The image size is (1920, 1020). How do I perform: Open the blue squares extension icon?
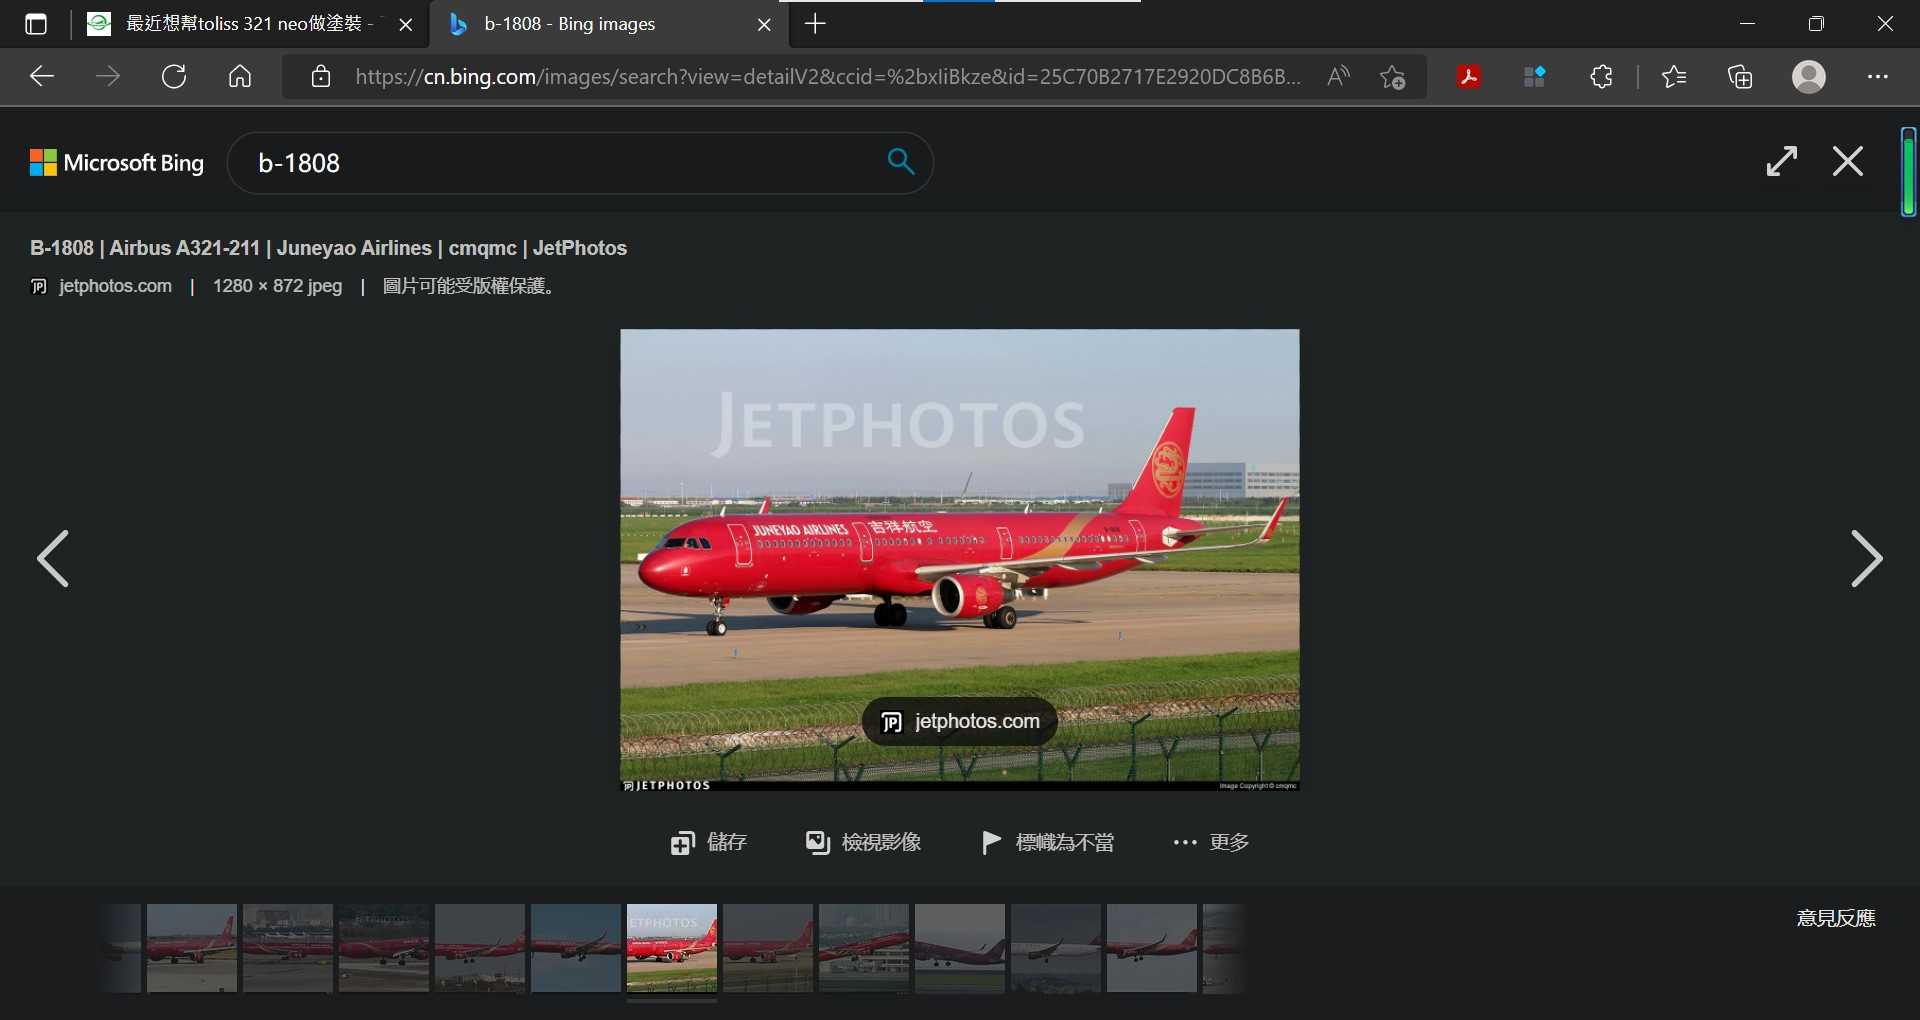[1535, 77]
